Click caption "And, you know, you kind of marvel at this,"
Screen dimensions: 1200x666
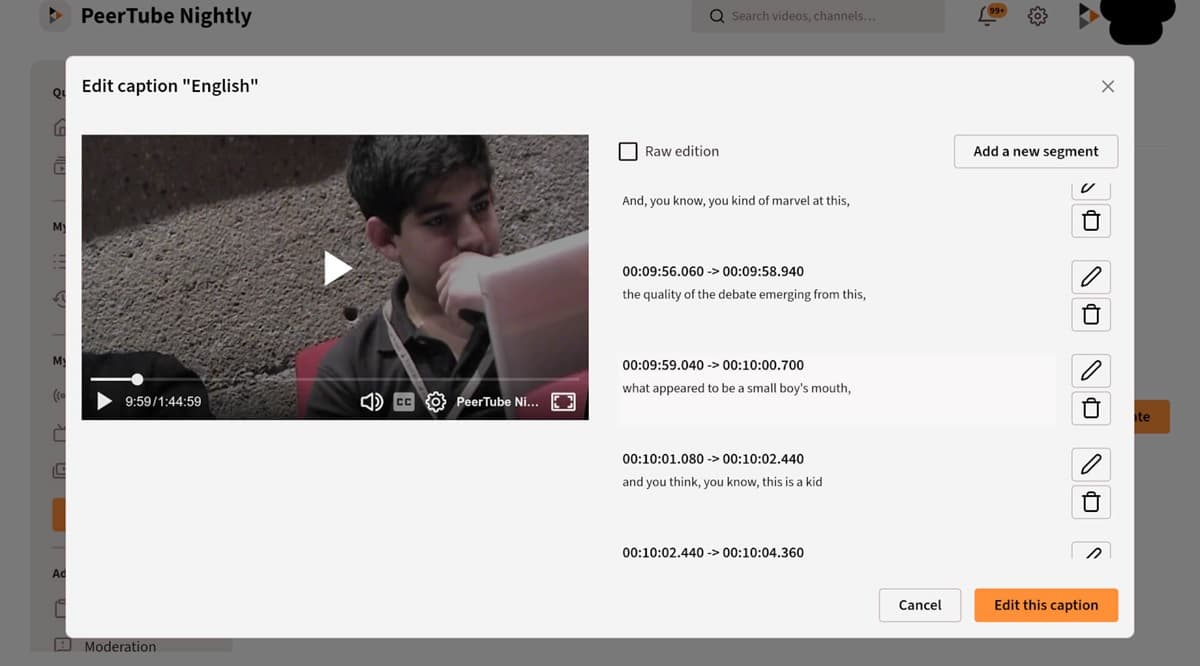pos(736,201)
